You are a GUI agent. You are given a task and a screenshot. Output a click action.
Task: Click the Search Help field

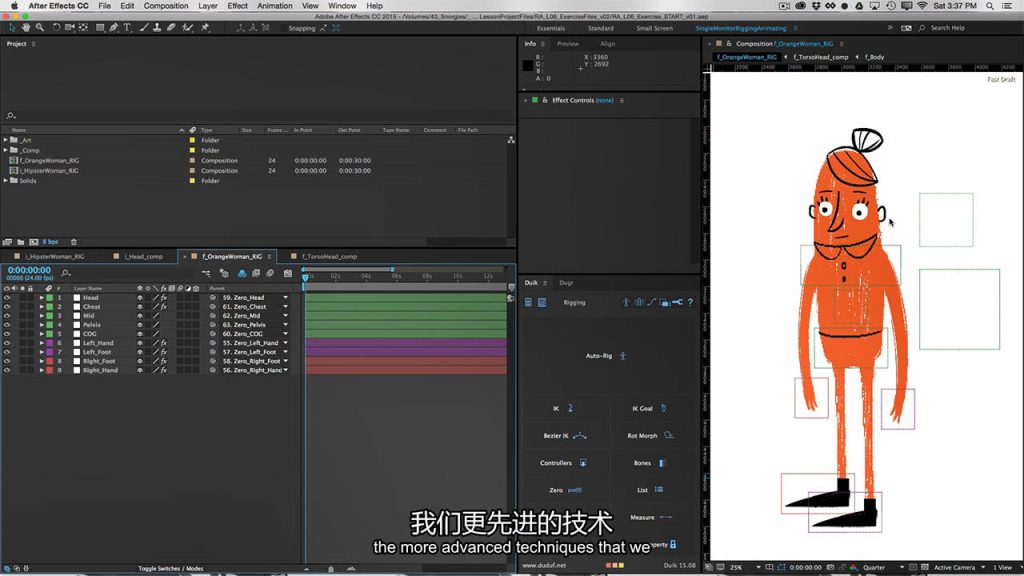point(948,28)
